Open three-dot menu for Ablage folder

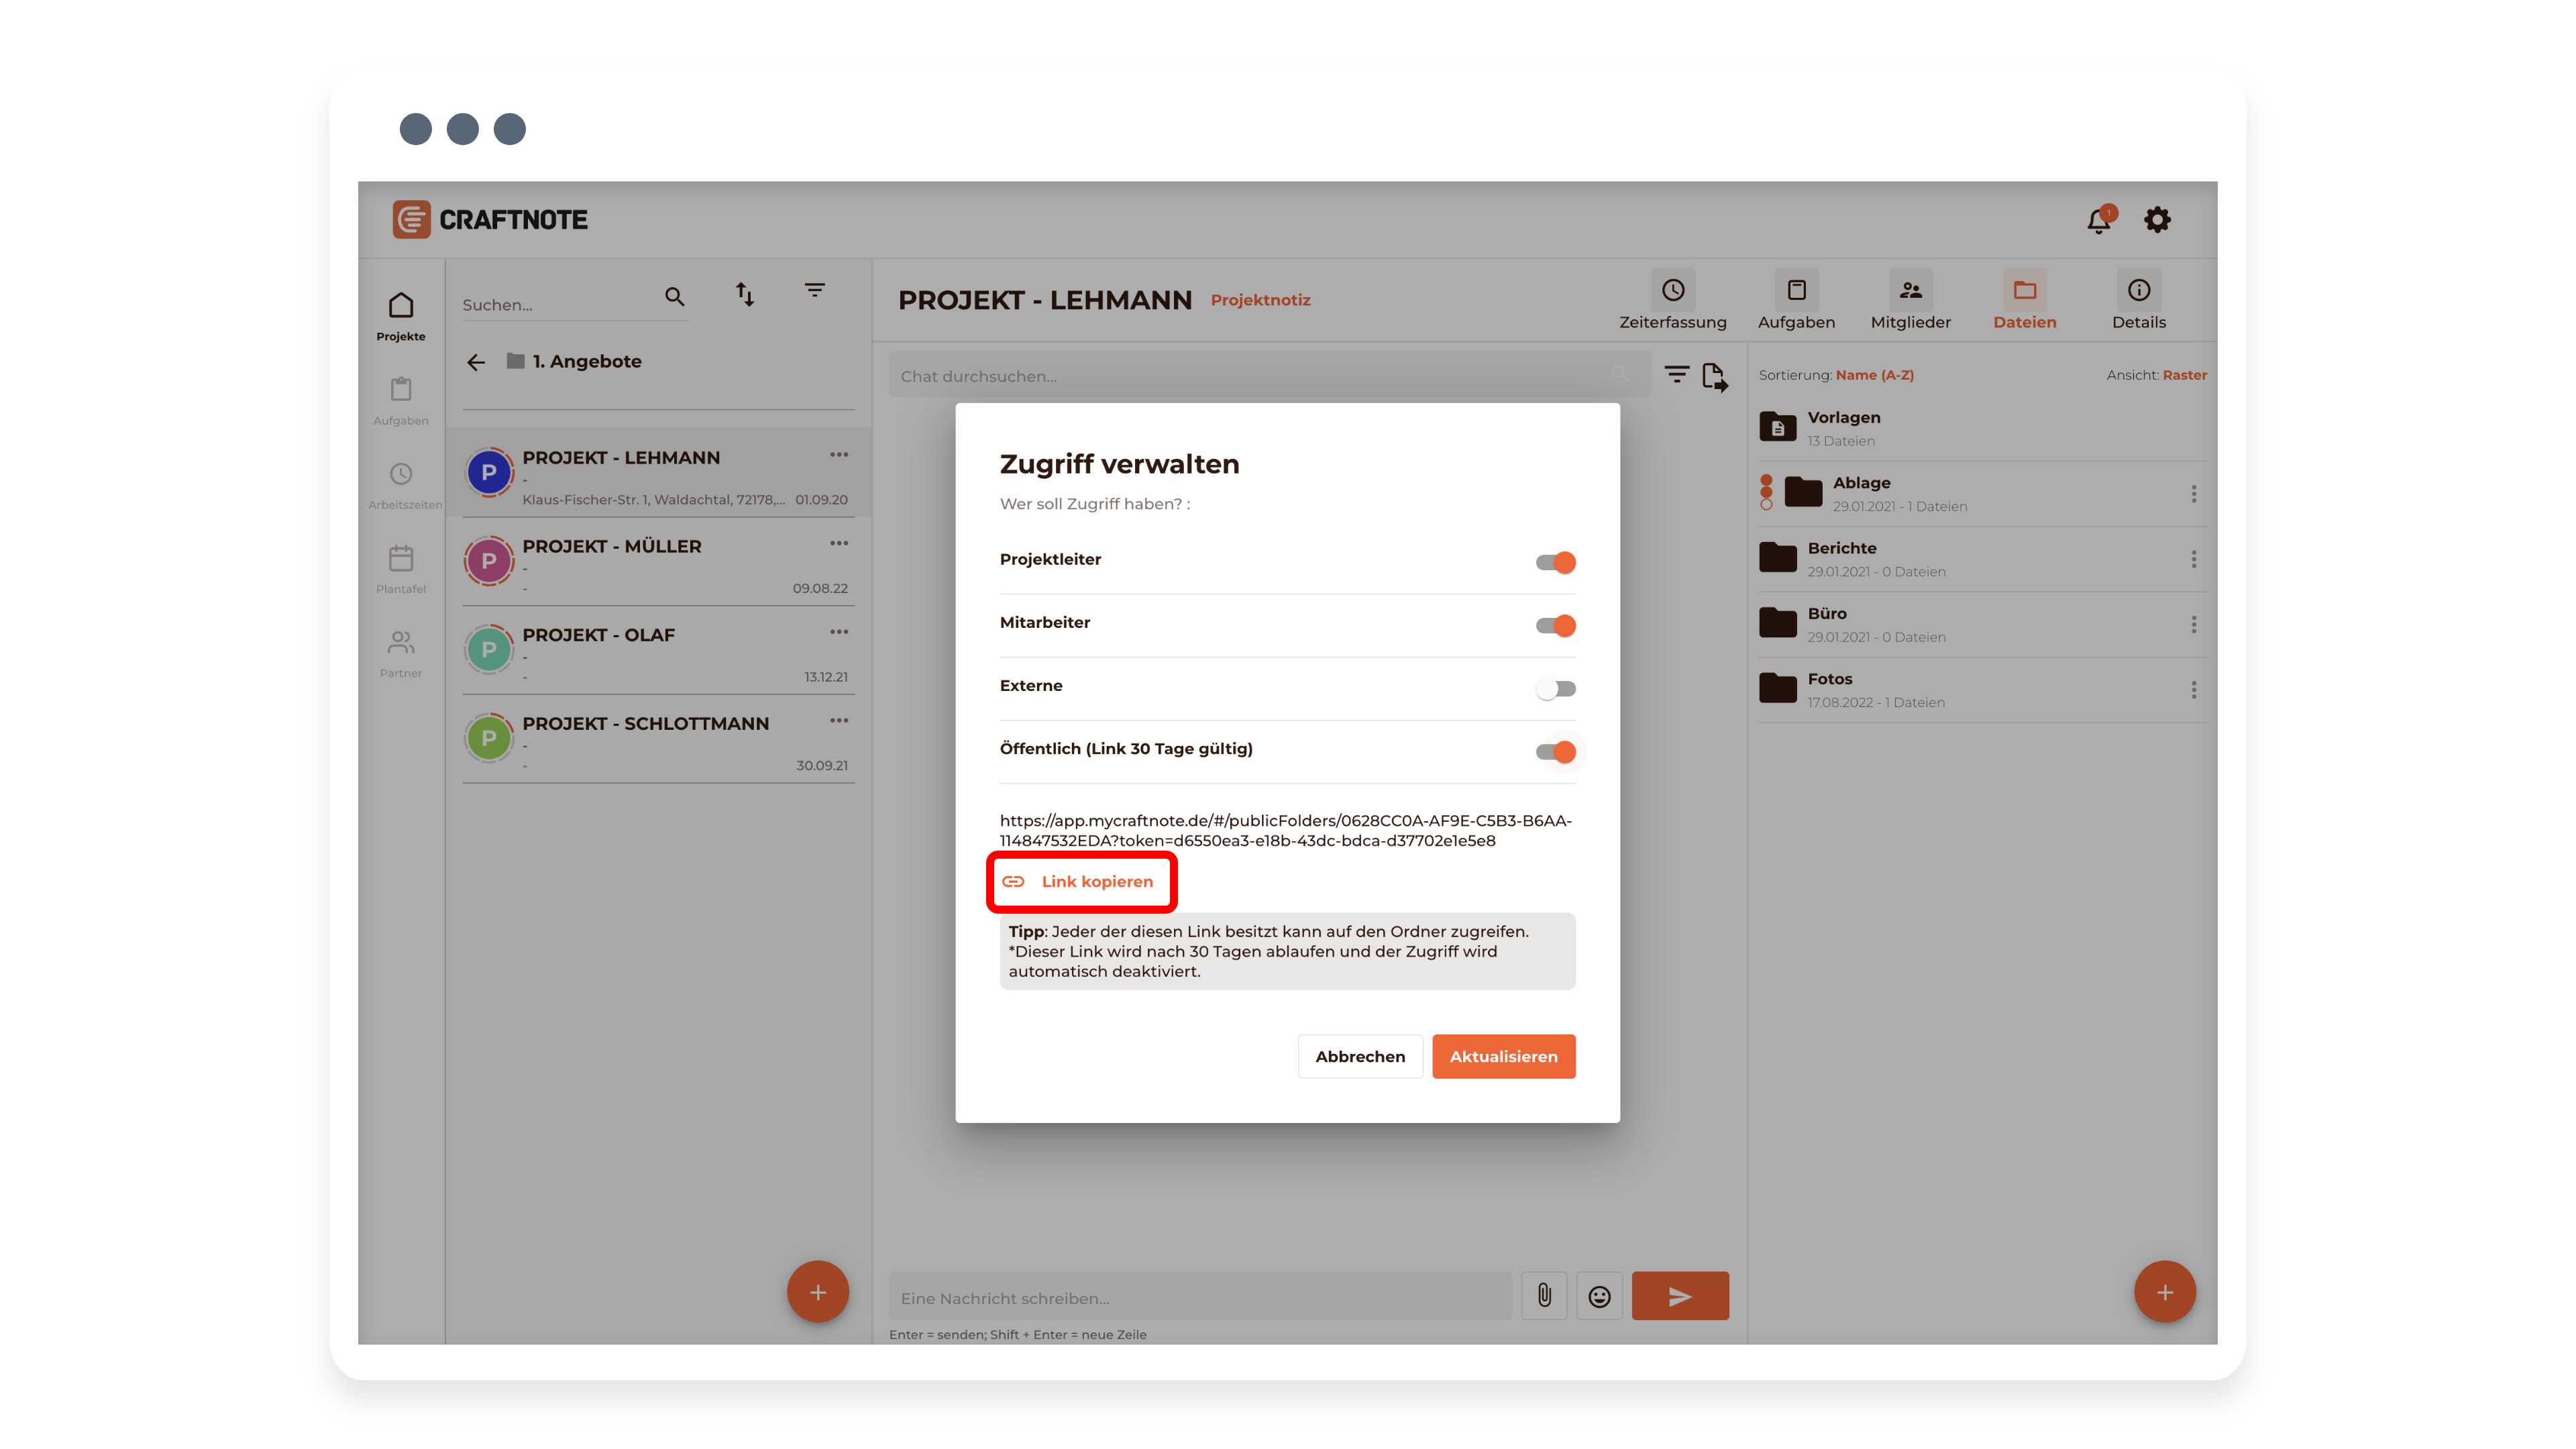coord(2193,494)
